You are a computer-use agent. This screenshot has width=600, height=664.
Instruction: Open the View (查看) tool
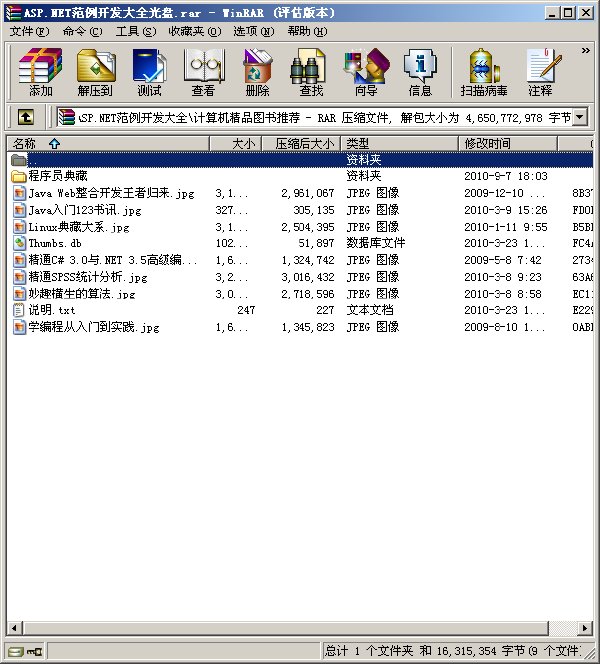[204, 72]
